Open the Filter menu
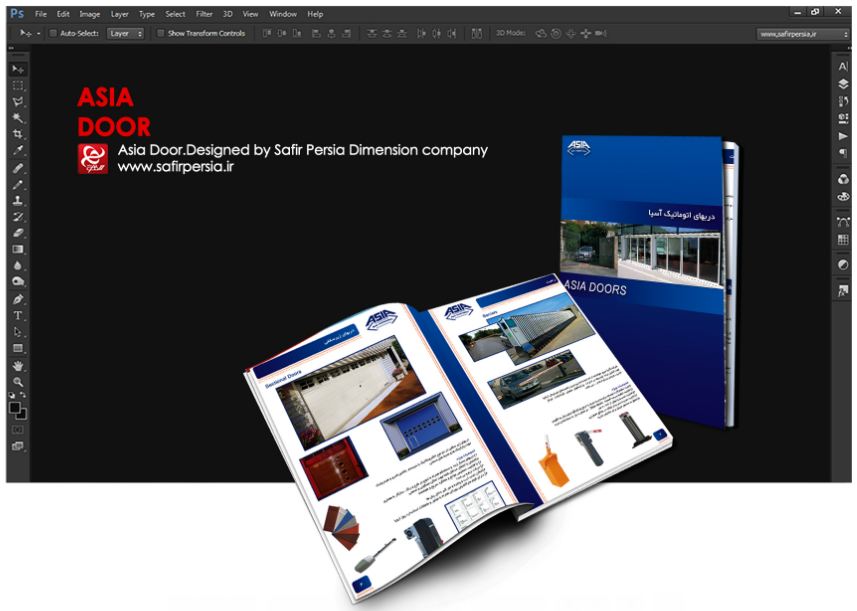857x611 pixels. coord(204,14)
